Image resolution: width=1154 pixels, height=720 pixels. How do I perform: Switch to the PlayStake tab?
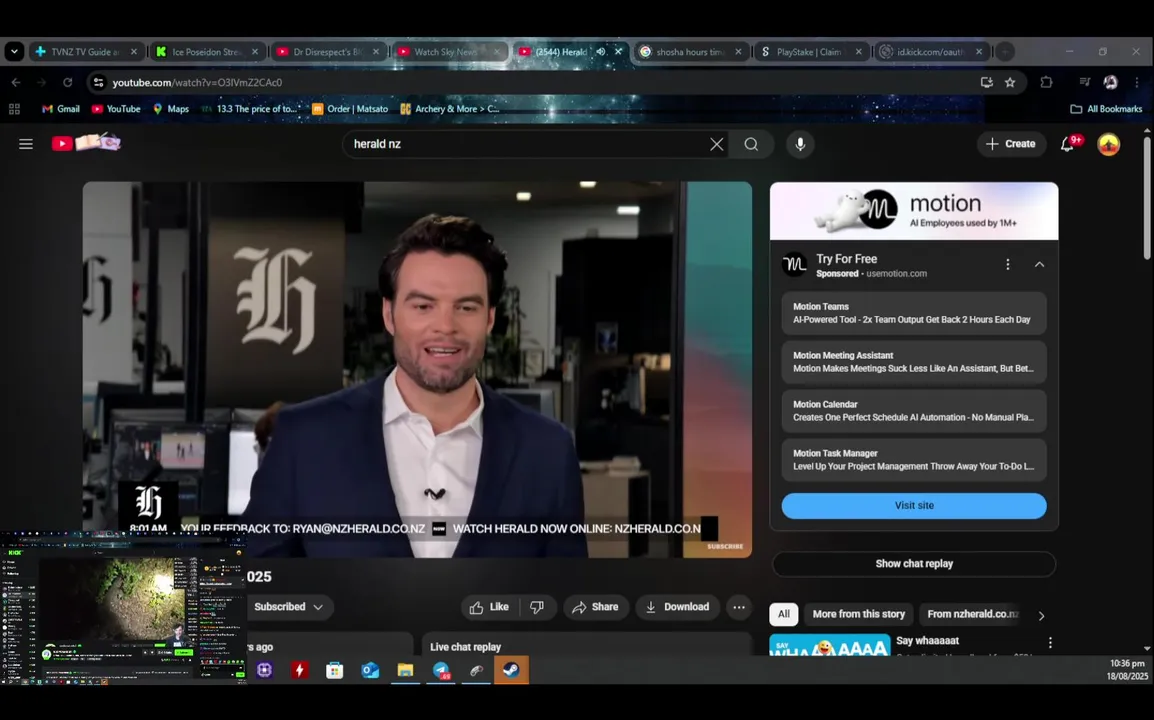(811, 52)
